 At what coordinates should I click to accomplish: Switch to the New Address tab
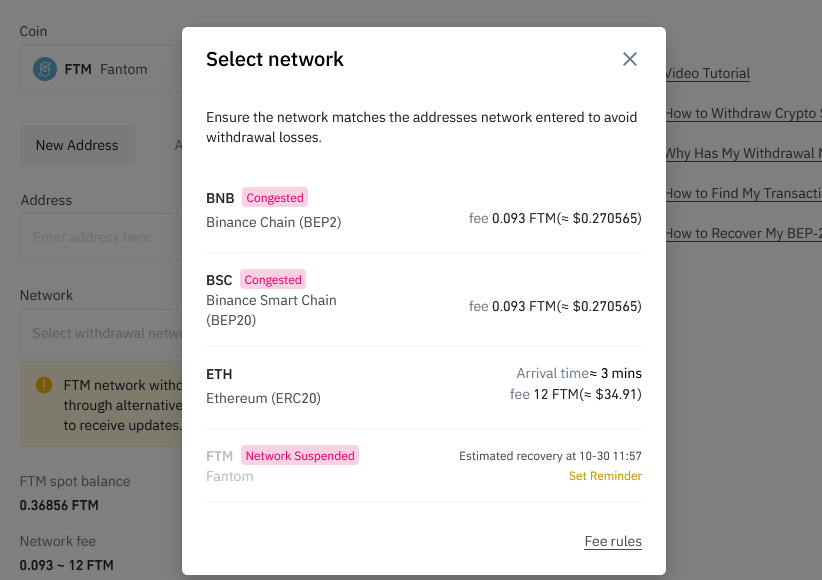(x=77, y=144)
